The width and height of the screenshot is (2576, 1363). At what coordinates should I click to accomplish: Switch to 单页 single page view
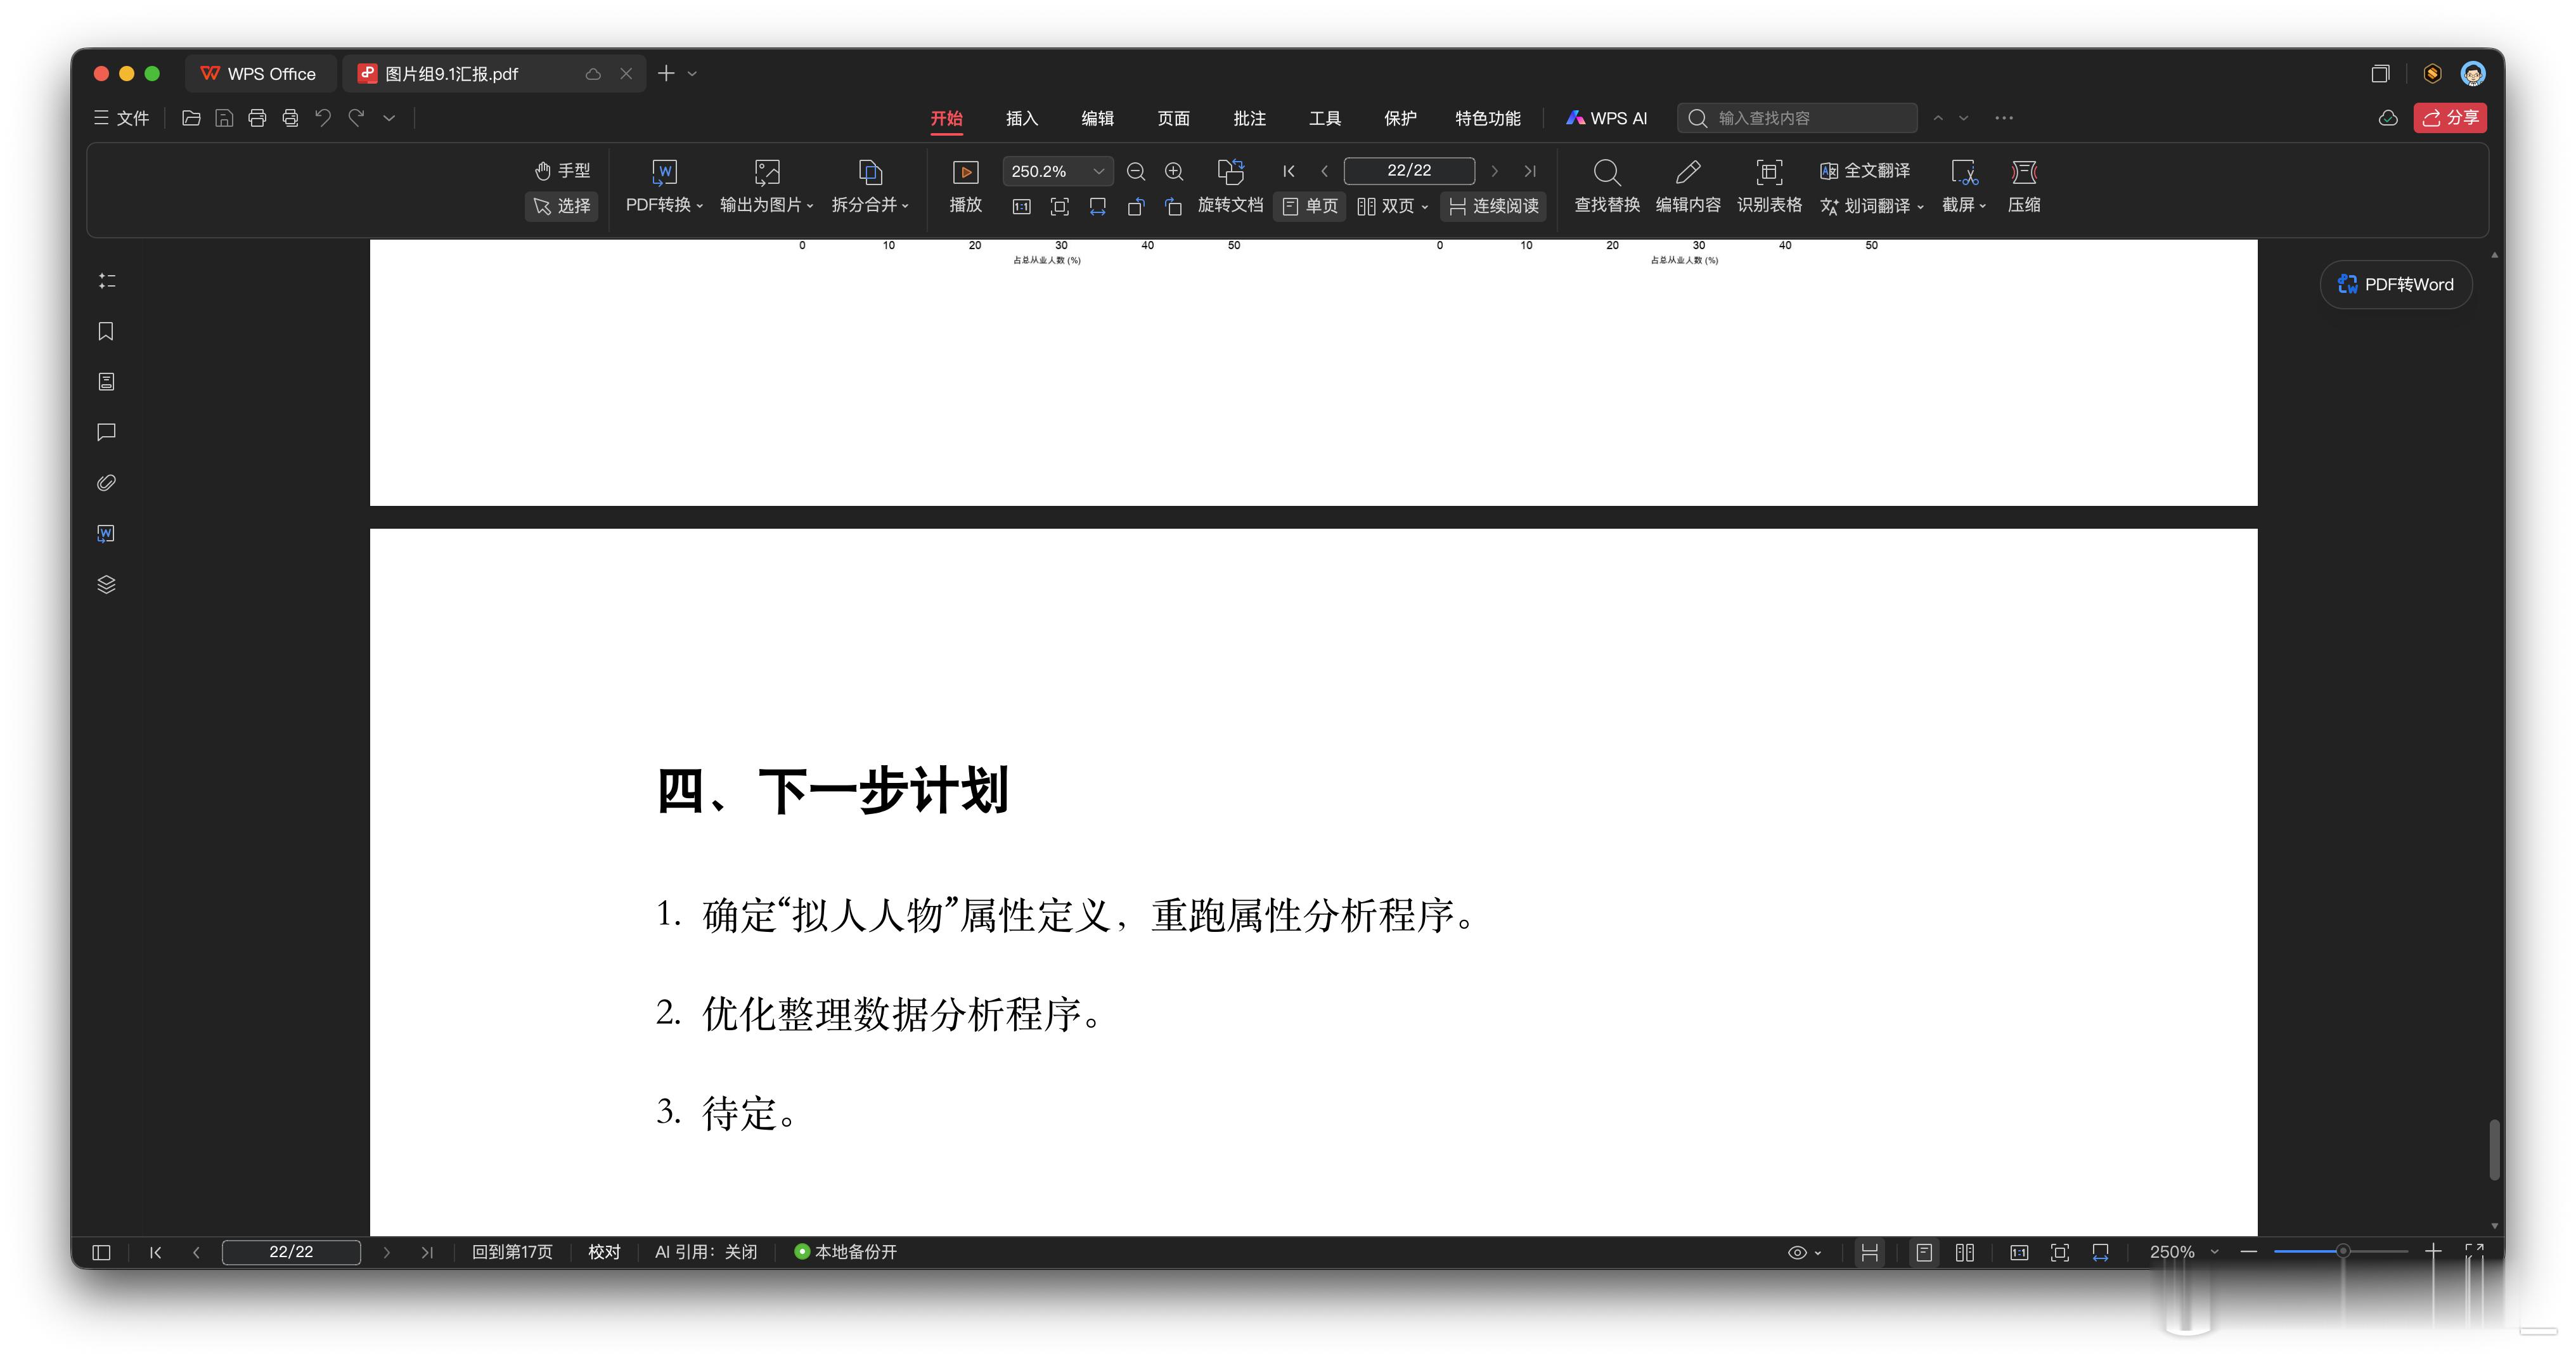pos(1310,206)
